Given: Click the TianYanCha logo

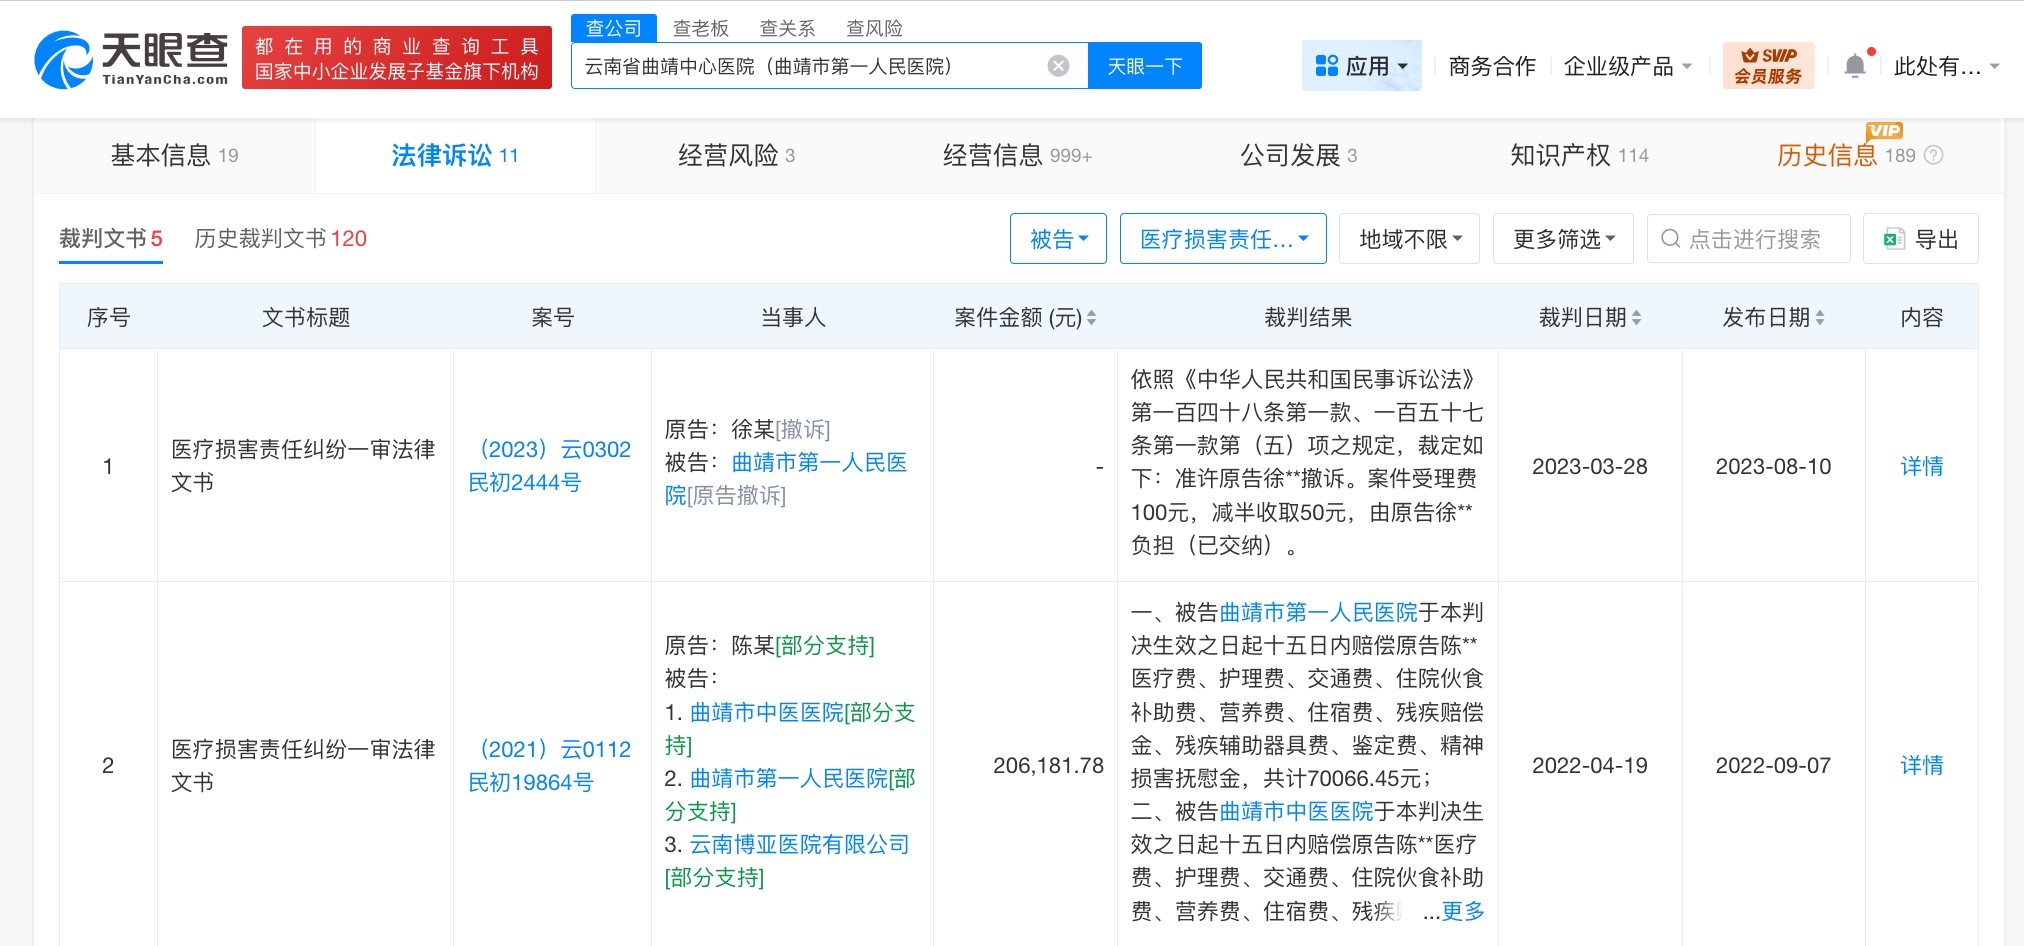Looking at the screenshot, I should [131, 59].
